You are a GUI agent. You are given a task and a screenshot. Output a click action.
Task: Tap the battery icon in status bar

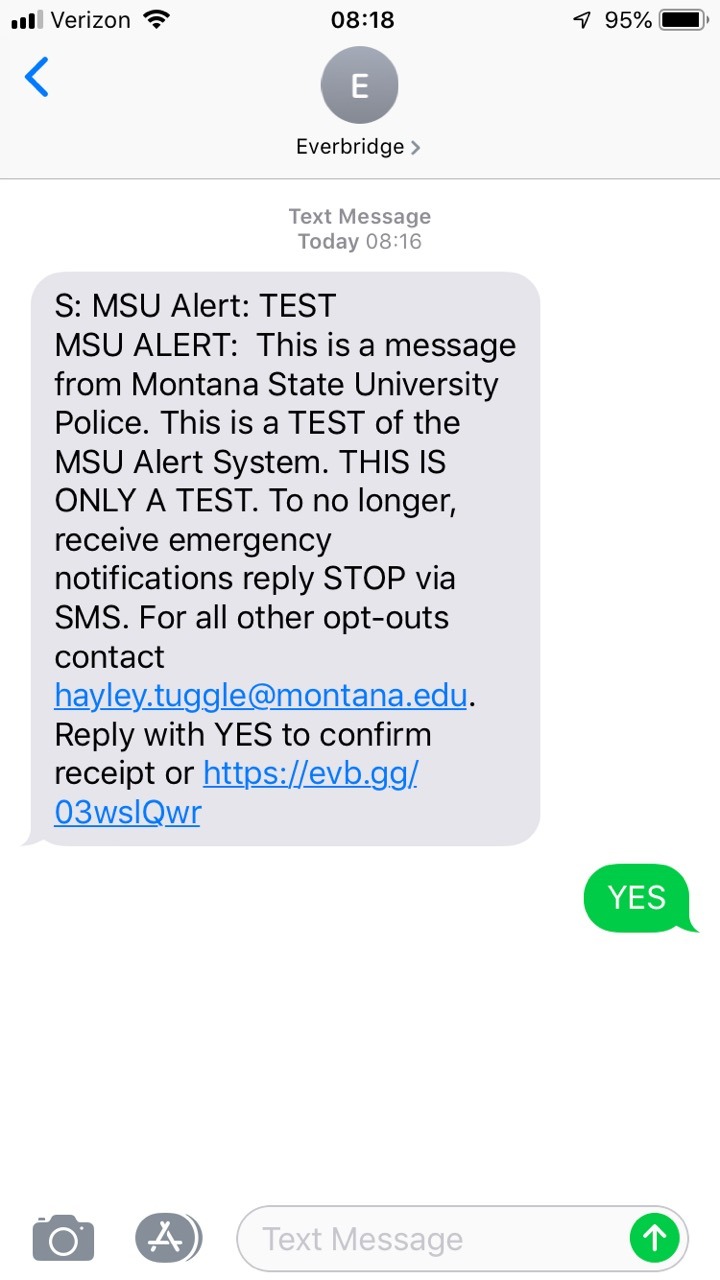pyautogui.click(x=683, y=20)
